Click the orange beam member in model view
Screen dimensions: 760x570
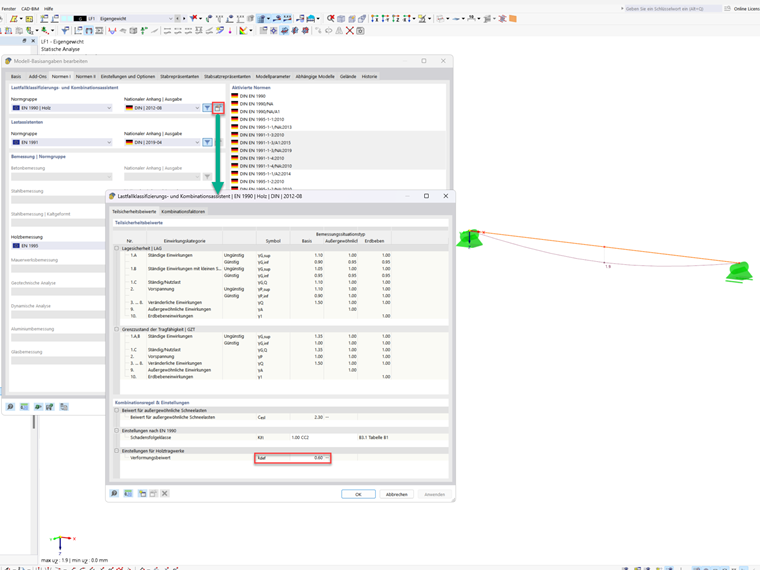click(x=604, y=247)
